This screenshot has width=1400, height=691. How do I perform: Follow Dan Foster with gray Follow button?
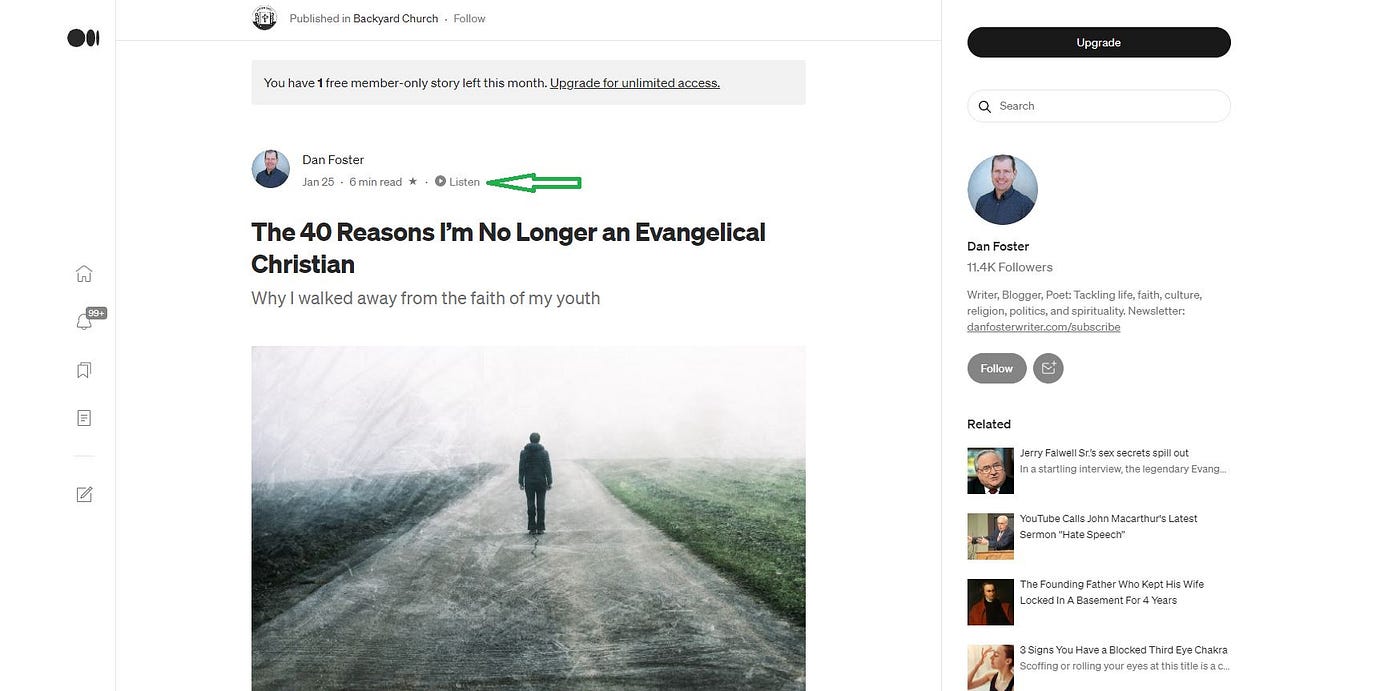pyautogui.click(x=997, y=368)
